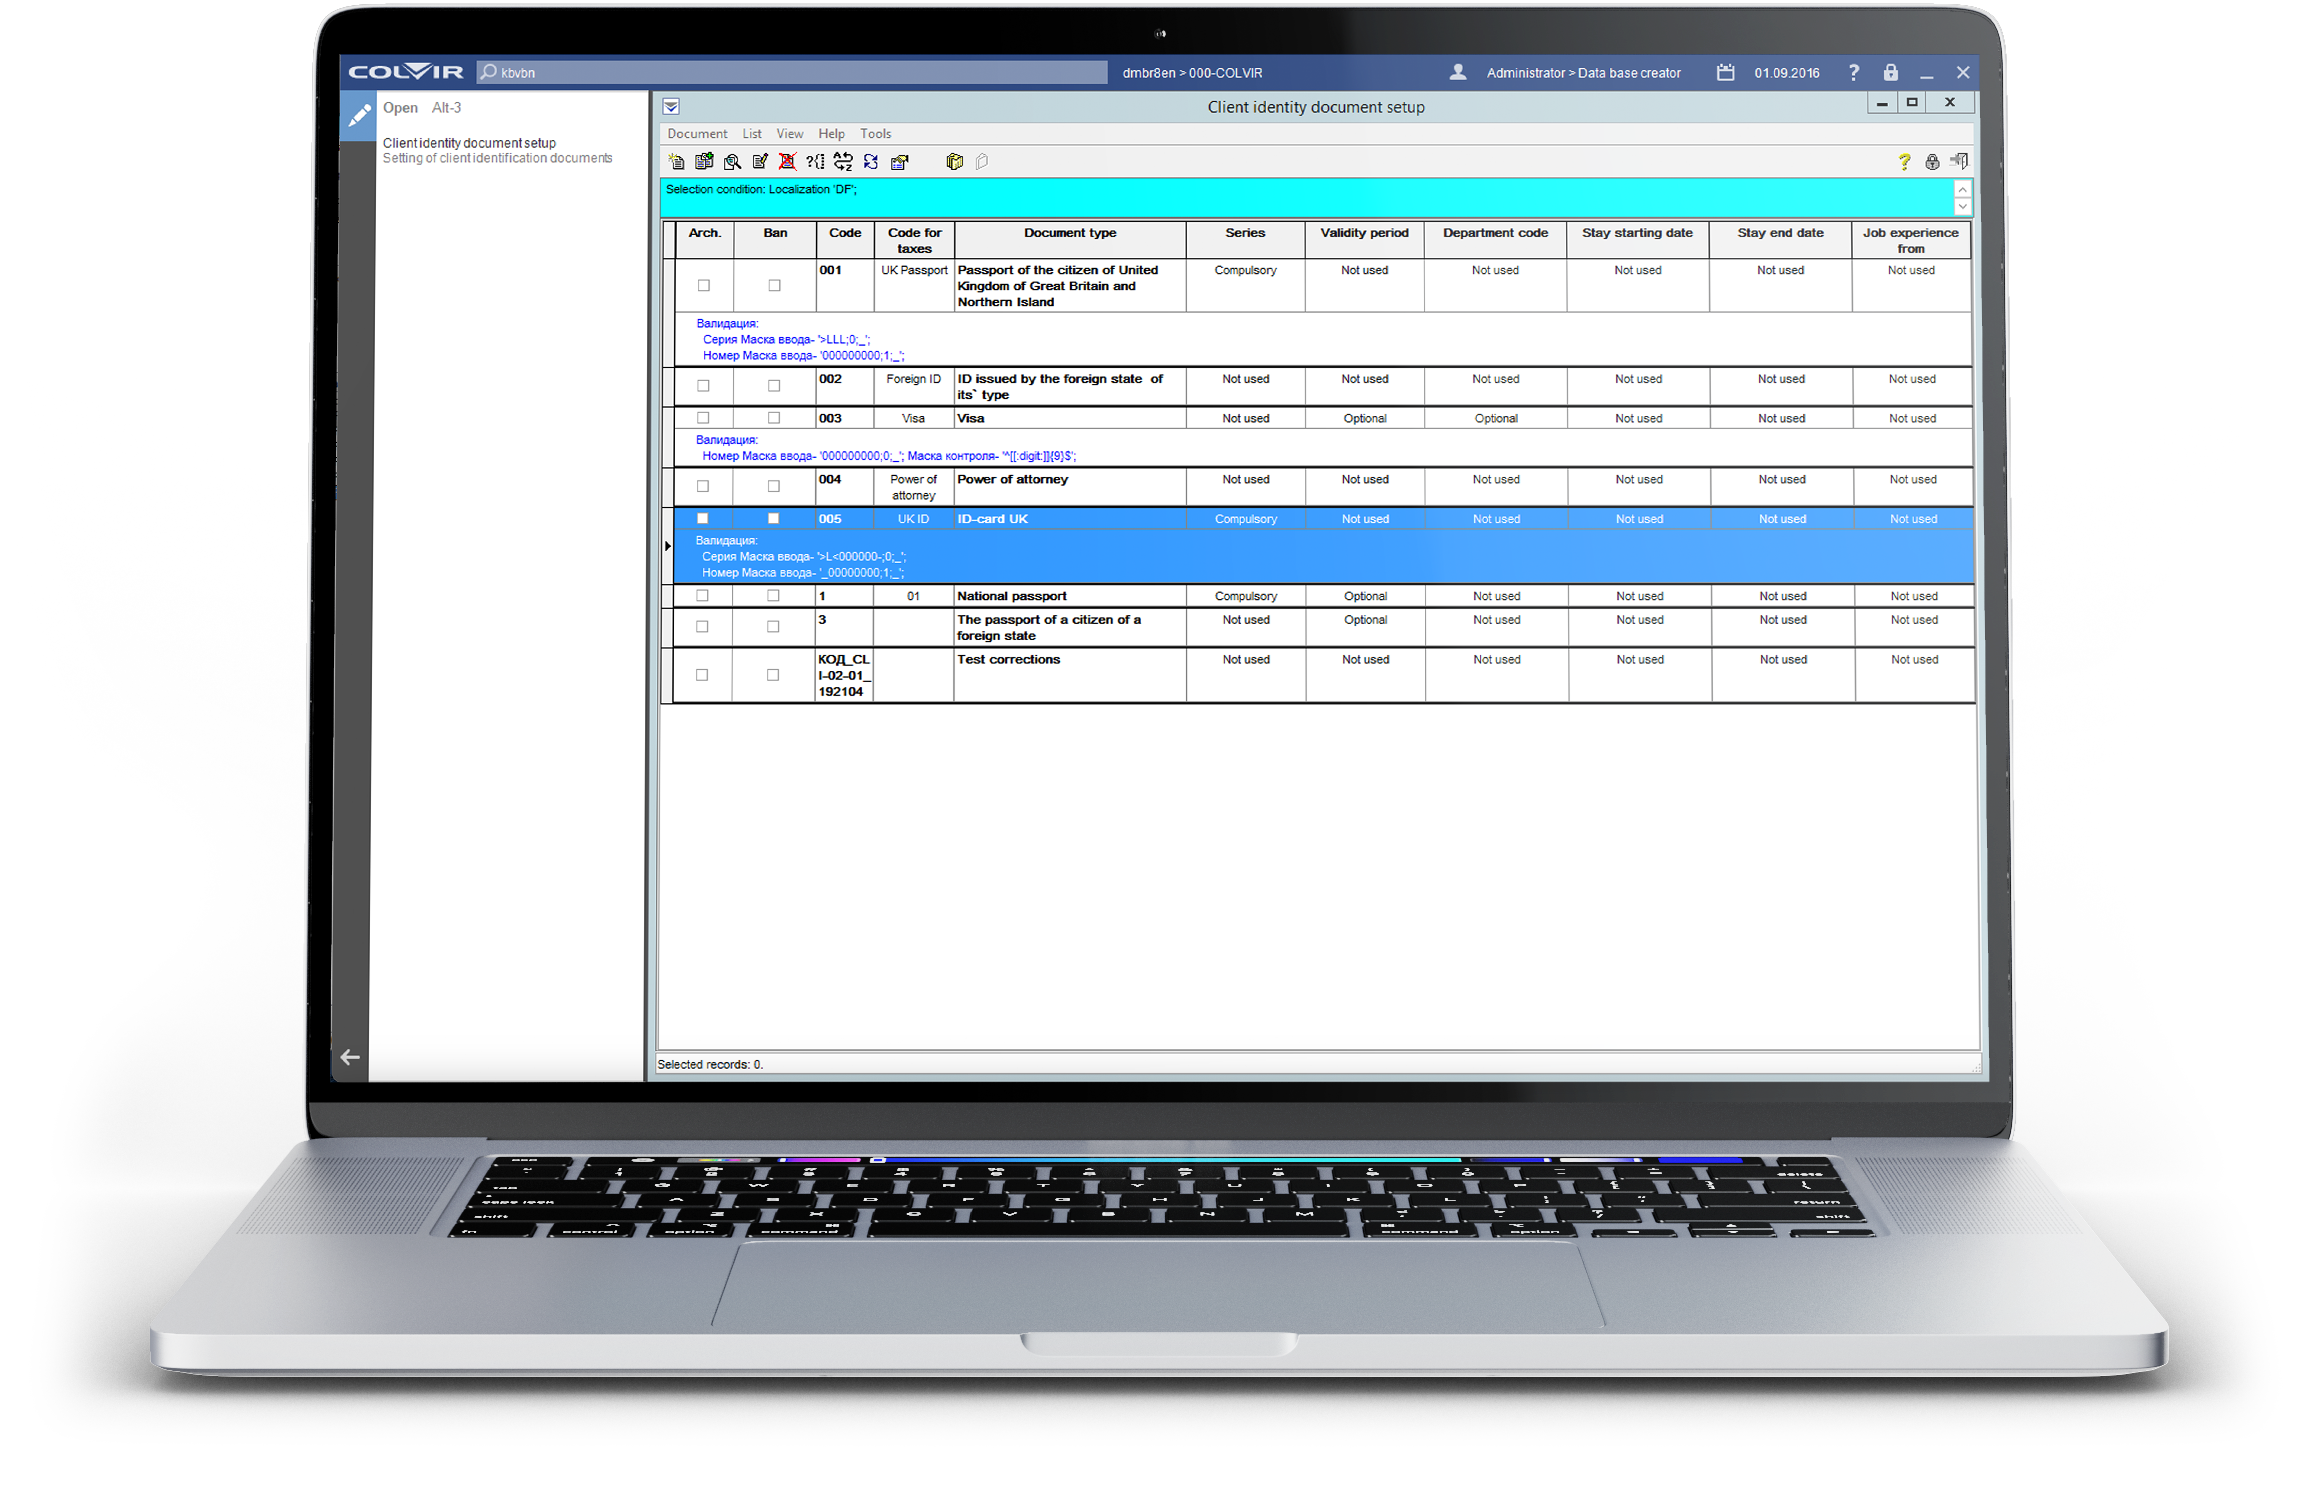Click the padlock icon in window toolbar
This screenshot has height=1486, width=2324.
point(1932,162)
